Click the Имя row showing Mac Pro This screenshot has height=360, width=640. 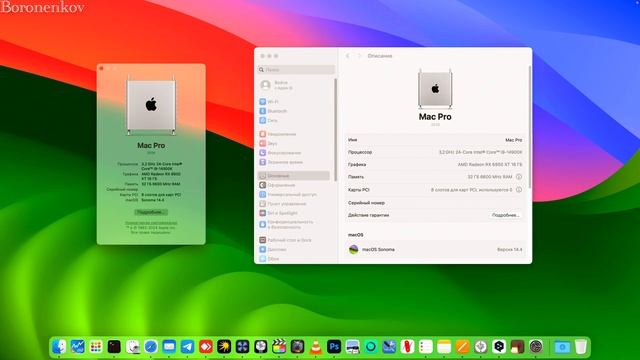[435, 140]
